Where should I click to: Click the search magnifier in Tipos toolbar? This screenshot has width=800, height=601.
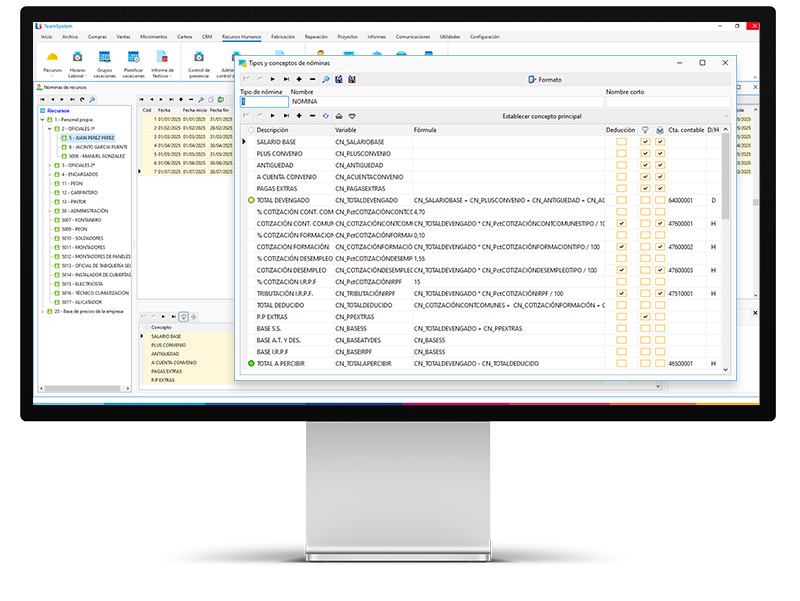(325, 79)
